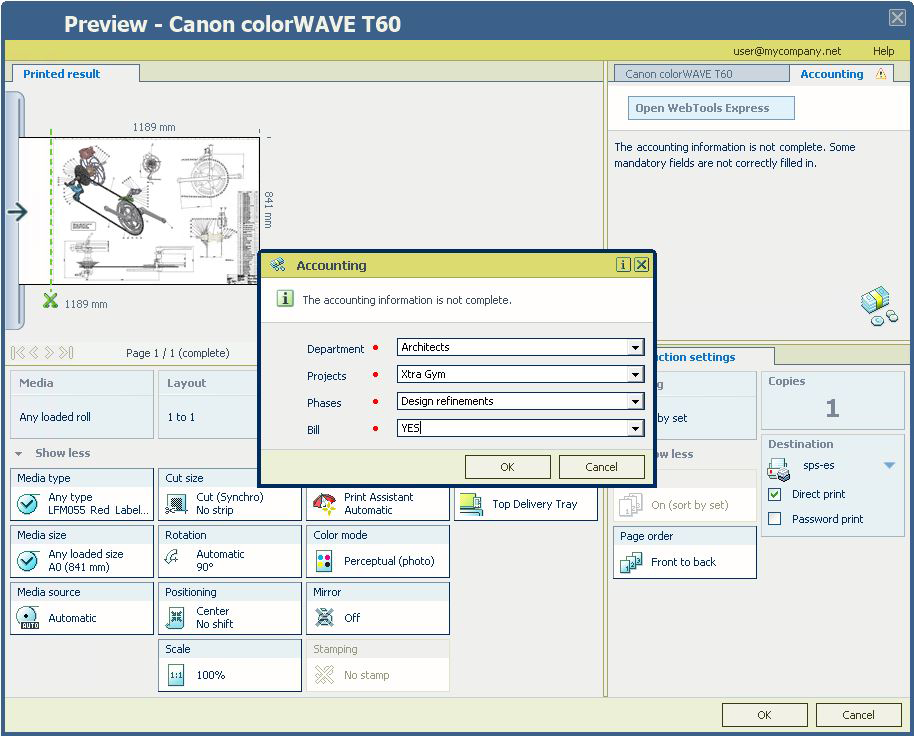
Task: Click the Mirror Off icon
Action: (x=324, y=618)
